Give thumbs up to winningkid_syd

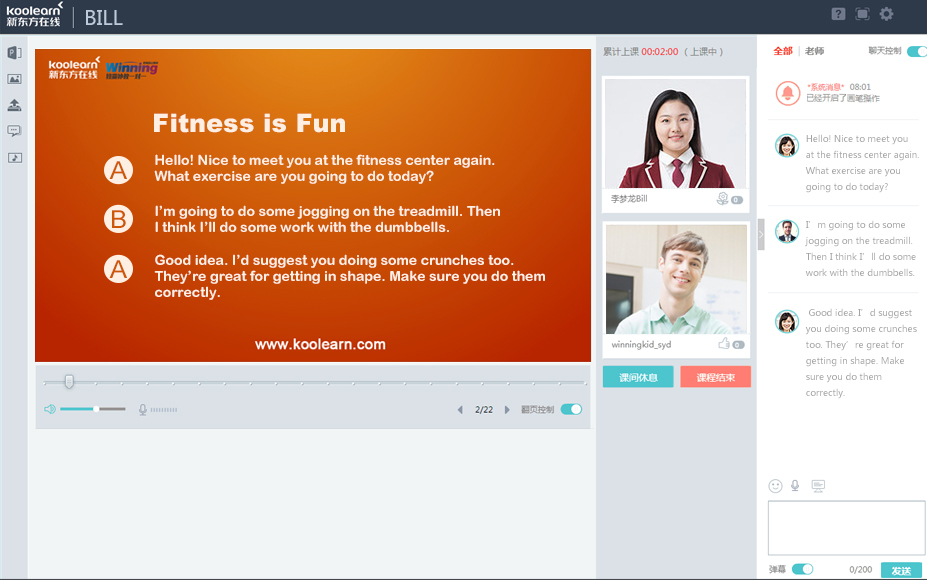[724, 344]
